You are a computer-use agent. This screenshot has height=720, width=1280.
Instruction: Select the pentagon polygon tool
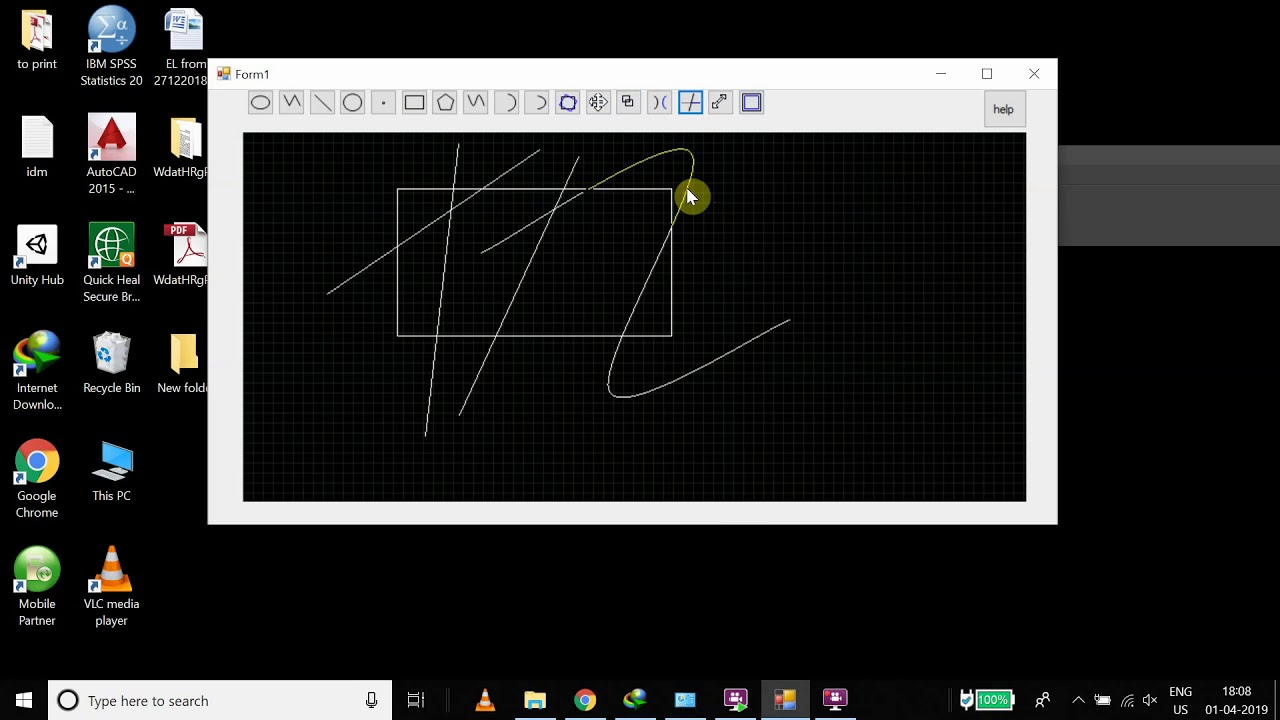point(445,102)
